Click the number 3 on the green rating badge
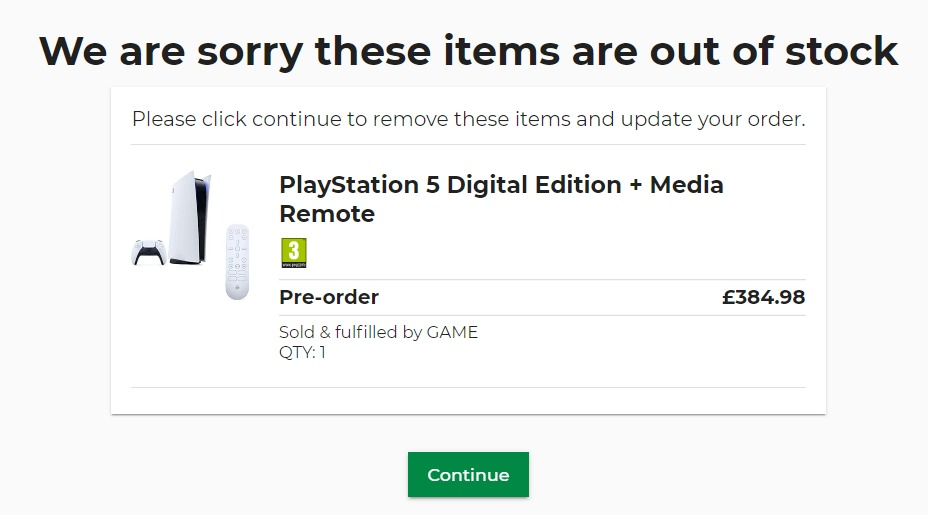This screenshot has width=928, height=515. click(x=293, y=249)
